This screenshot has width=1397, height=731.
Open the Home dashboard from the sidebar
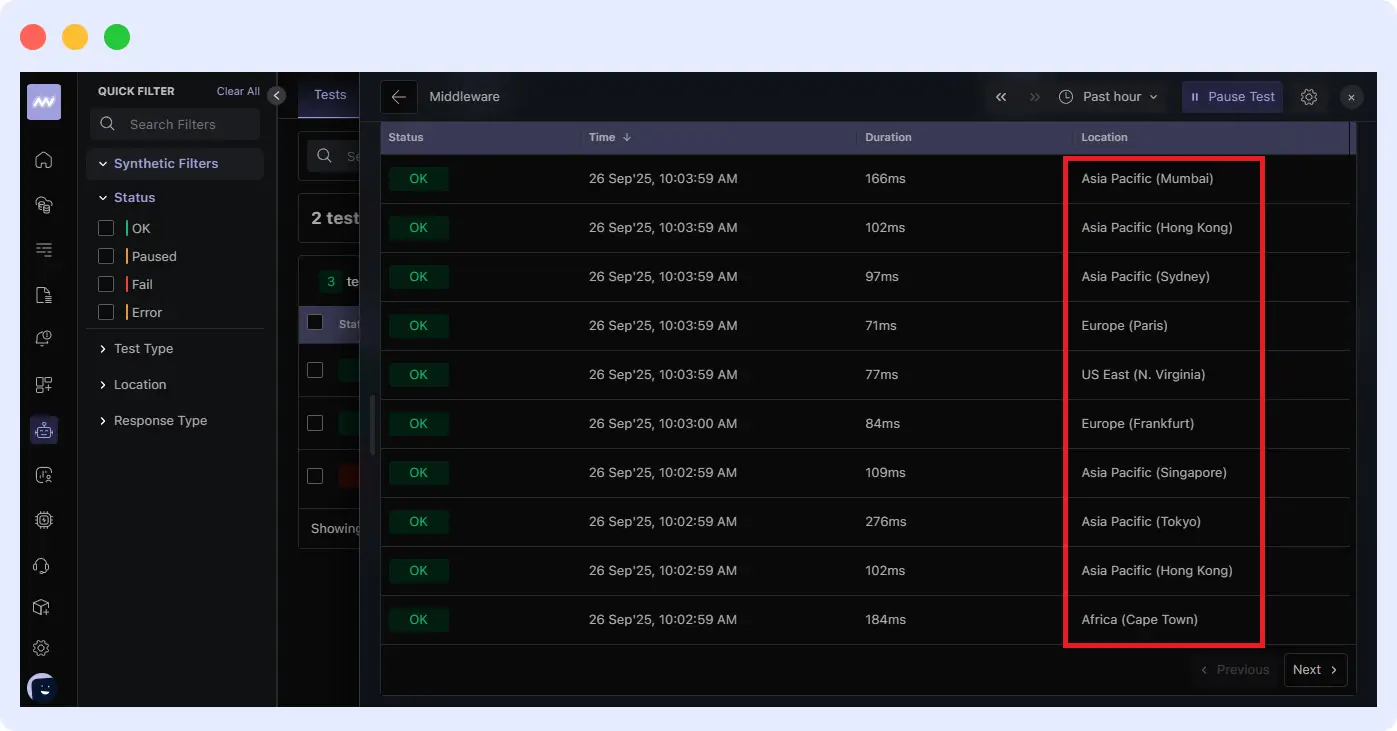[x=43, y=159]
